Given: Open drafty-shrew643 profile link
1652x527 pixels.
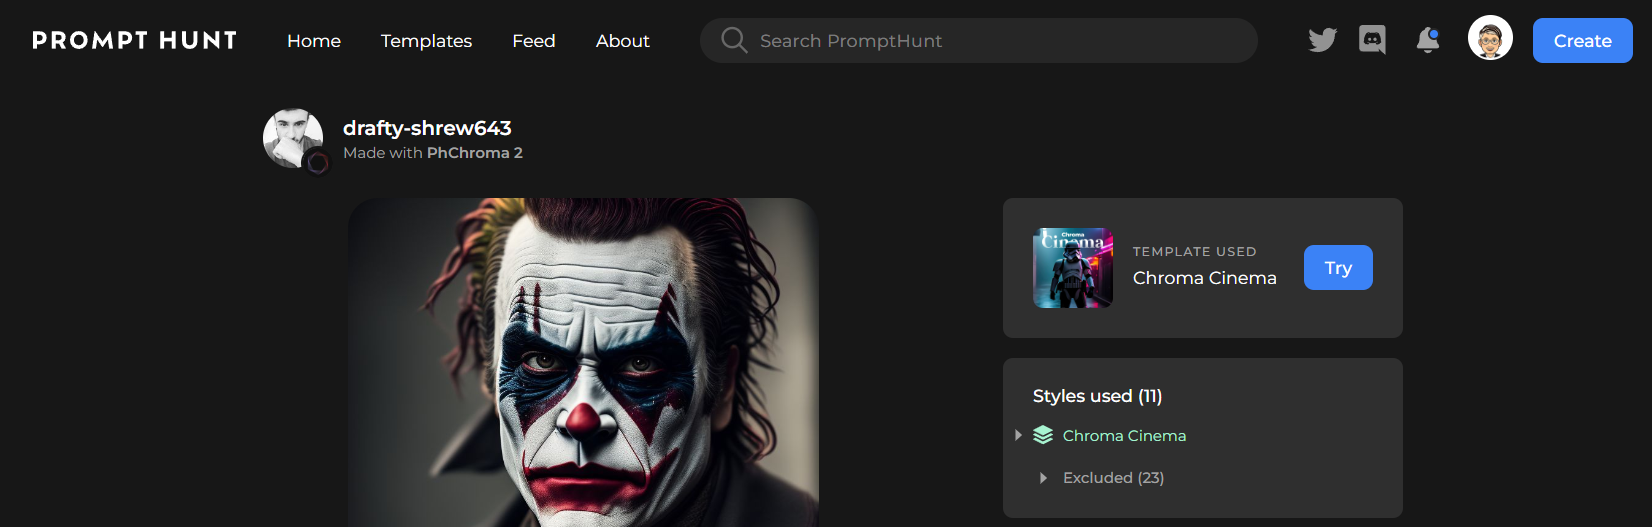Looking at the screenshot, I should [x=427, y=128].
